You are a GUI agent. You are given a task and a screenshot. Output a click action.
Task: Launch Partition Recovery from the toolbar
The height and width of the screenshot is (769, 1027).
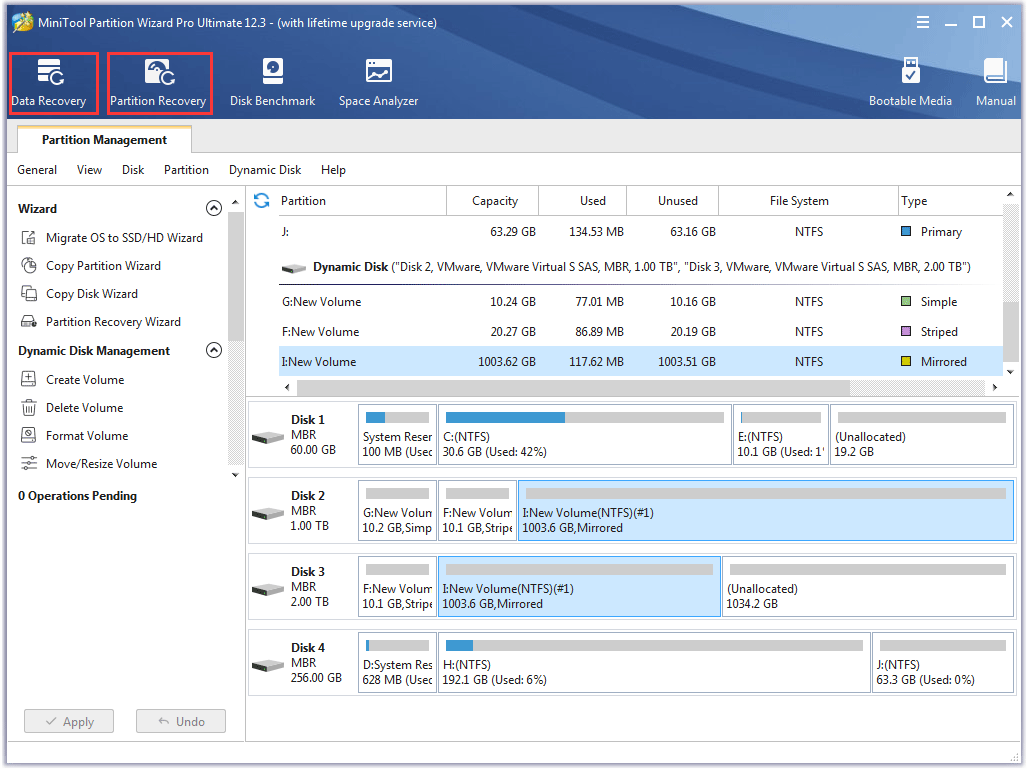[158, 82]
